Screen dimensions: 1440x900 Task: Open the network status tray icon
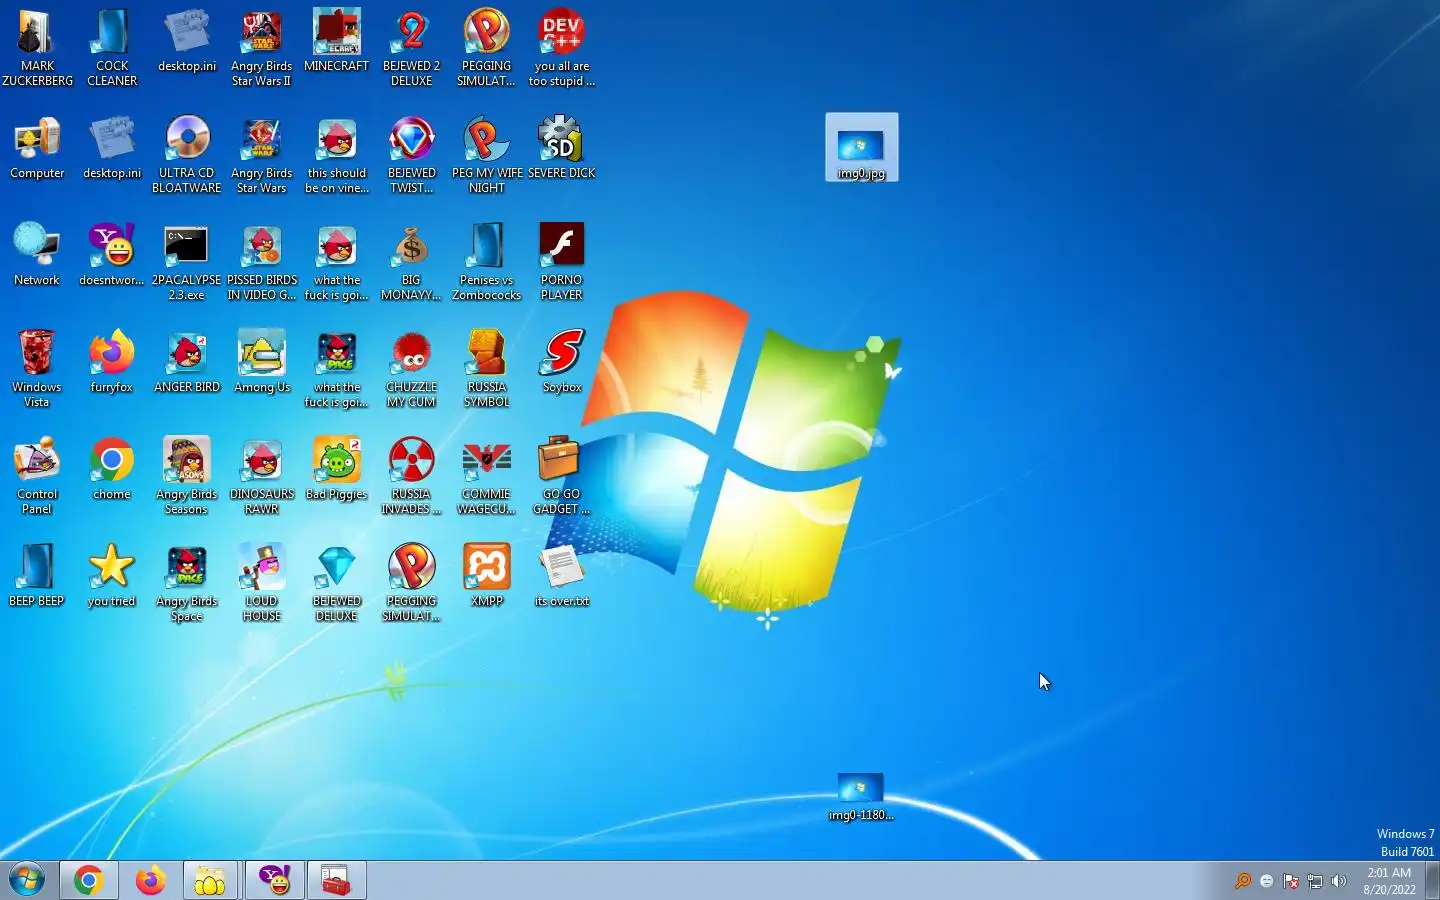point(1315,881)
